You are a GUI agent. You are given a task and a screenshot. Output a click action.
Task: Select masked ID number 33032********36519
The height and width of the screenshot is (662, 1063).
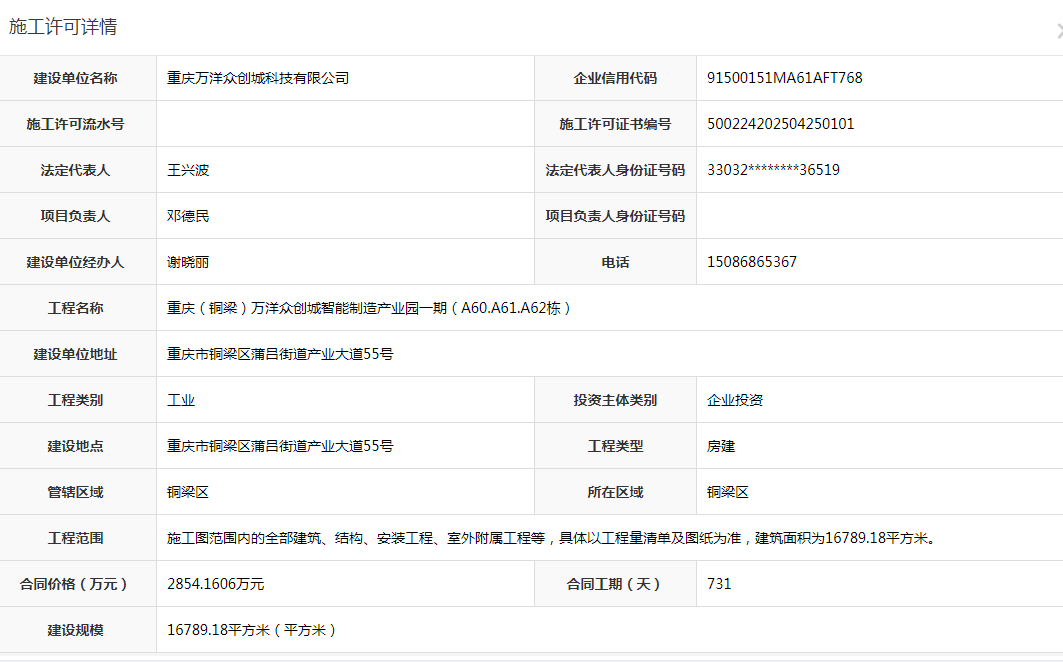773,170
